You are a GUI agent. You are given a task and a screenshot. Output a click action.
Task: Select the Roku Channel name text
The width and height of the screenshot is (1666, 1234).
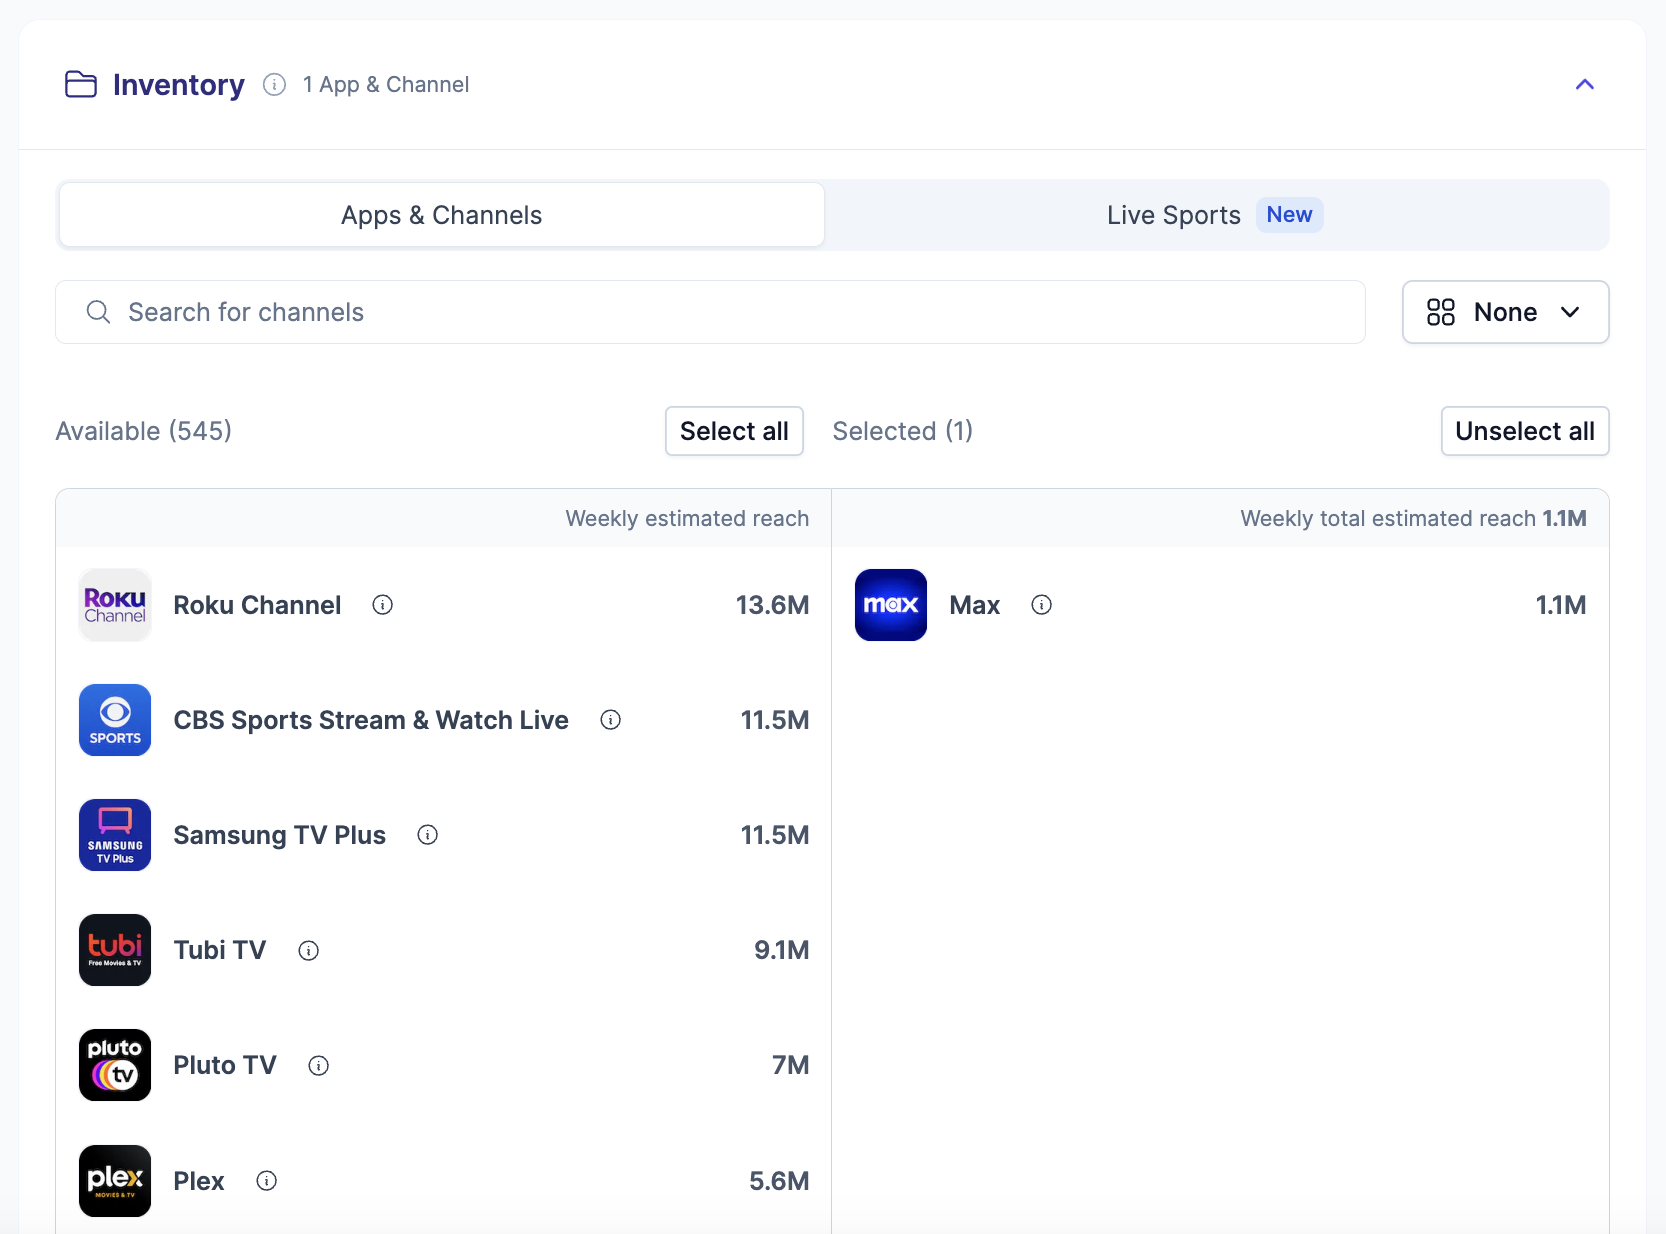click(x=257, y=605)
